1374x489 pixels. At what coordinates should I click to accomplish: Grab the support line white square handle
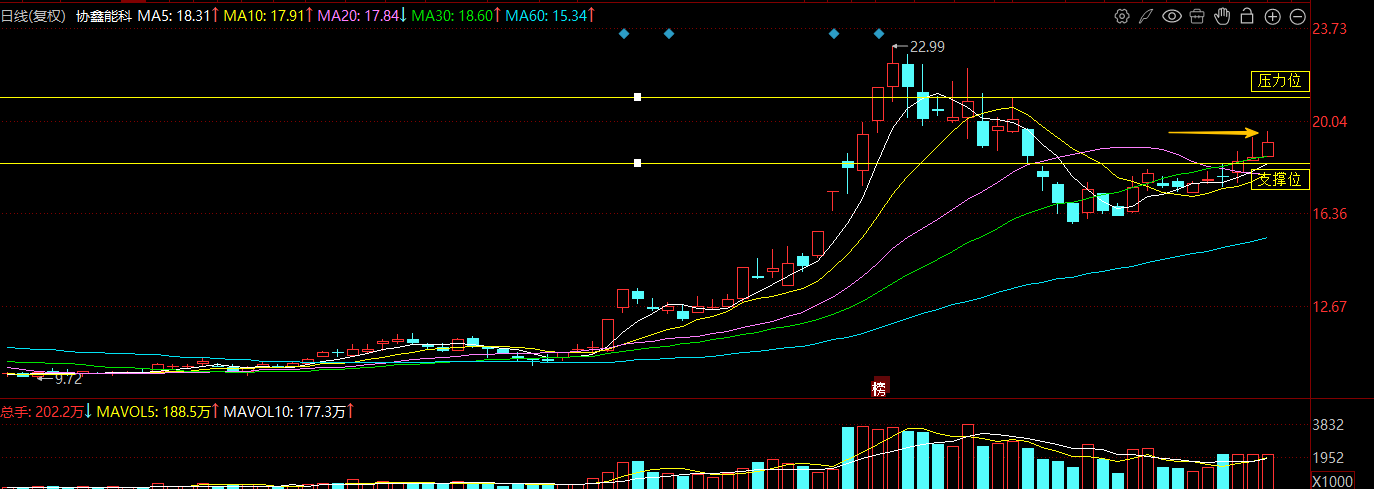[x=638, y=163]
